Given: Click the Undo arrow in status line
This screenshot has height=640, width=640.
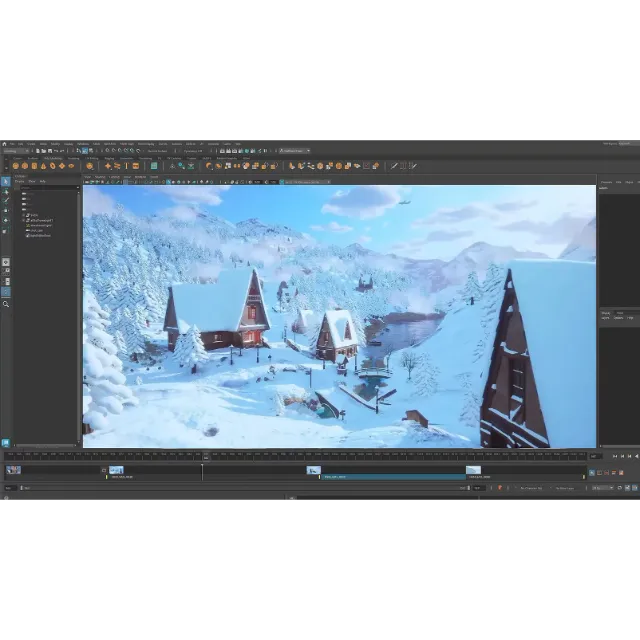Looking at the screenshot, I should click(56, 151).
